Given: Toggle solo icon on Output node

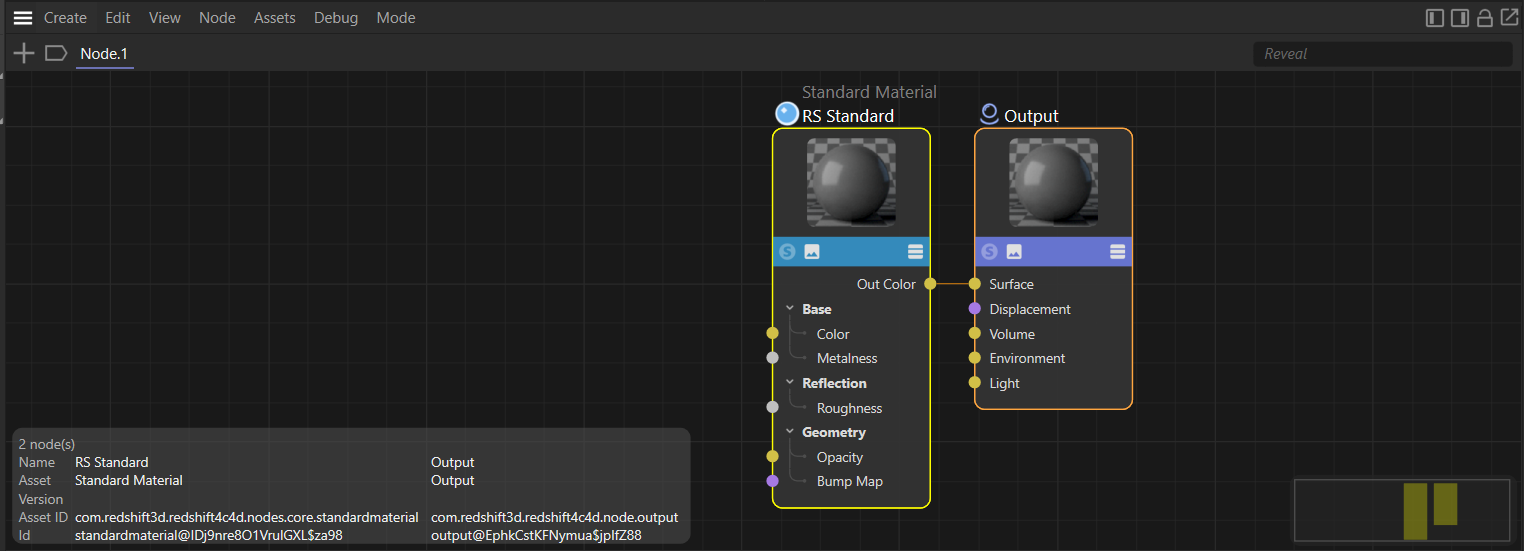Looking at the screenshot, I should pyautogui.click(x=989, y=252).
